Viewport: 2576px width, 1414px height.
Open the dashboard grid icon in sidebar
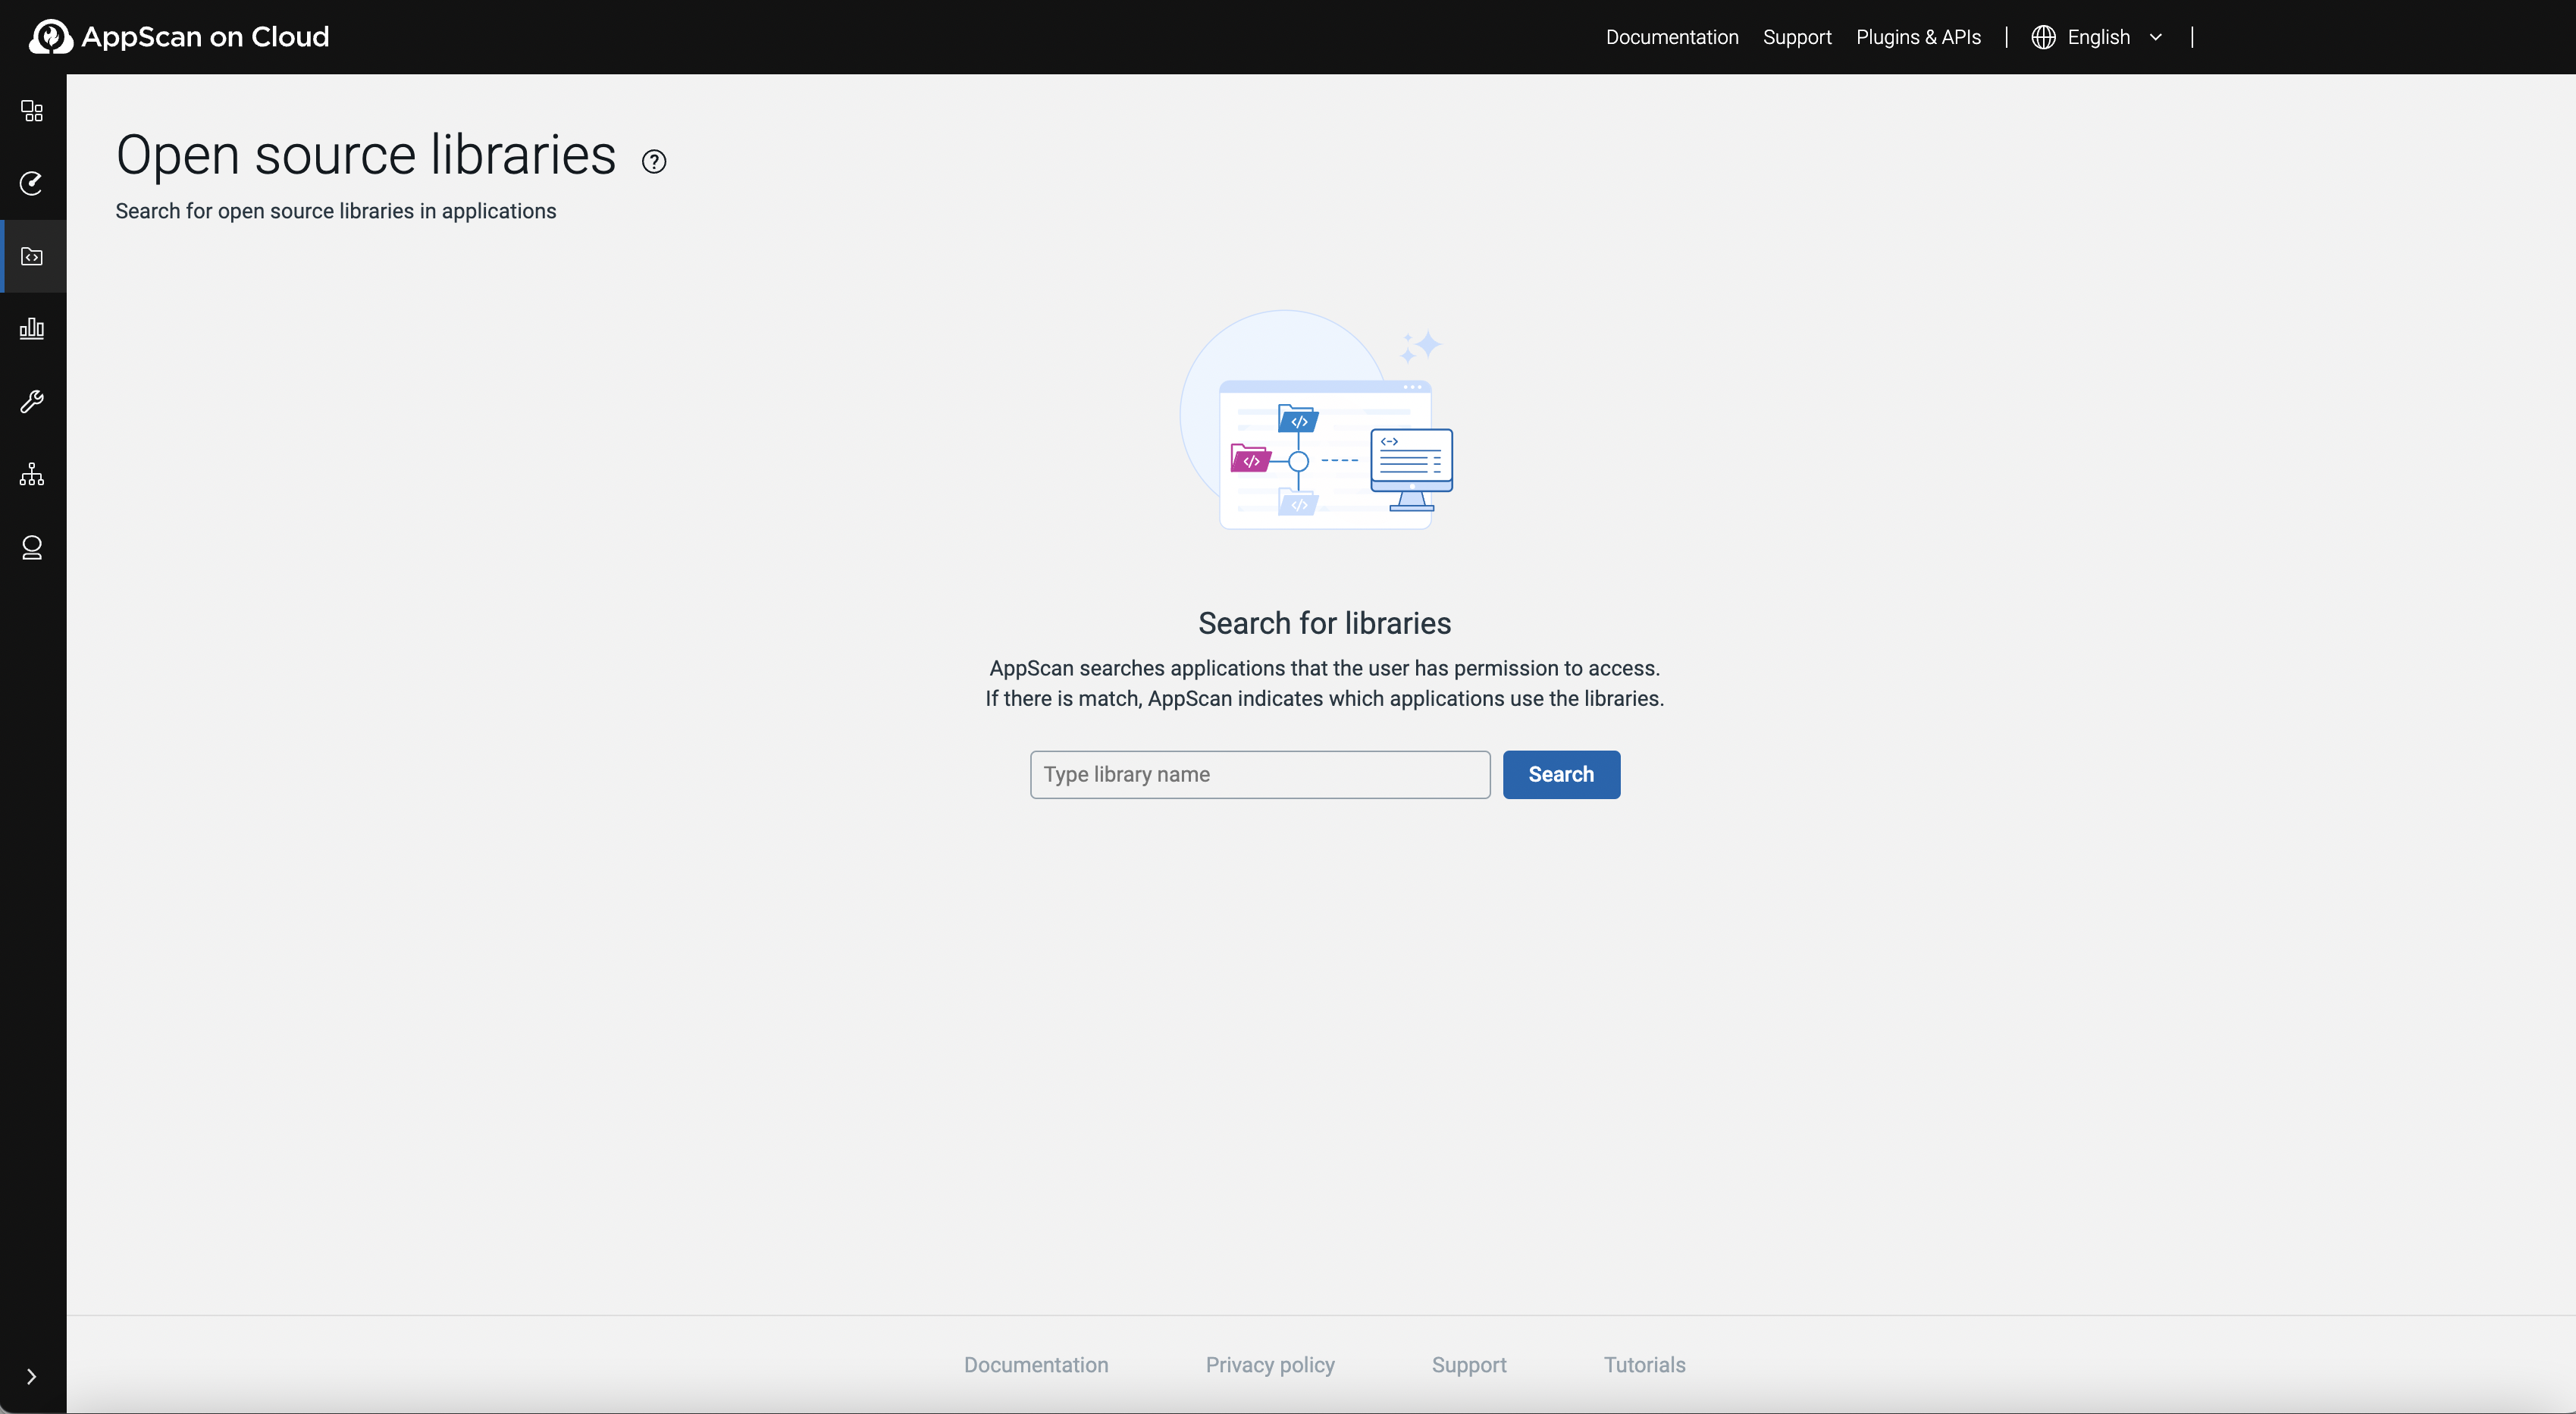coord(32,111)
